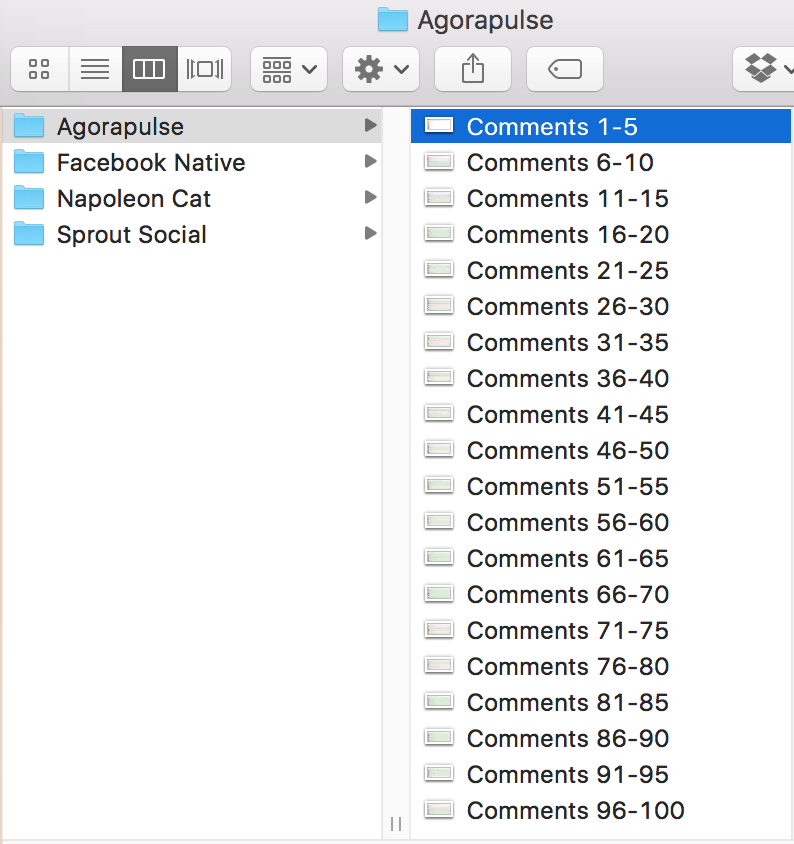Switch to cover flow view
Screen dimensions: 794x844
pos(204,69)
